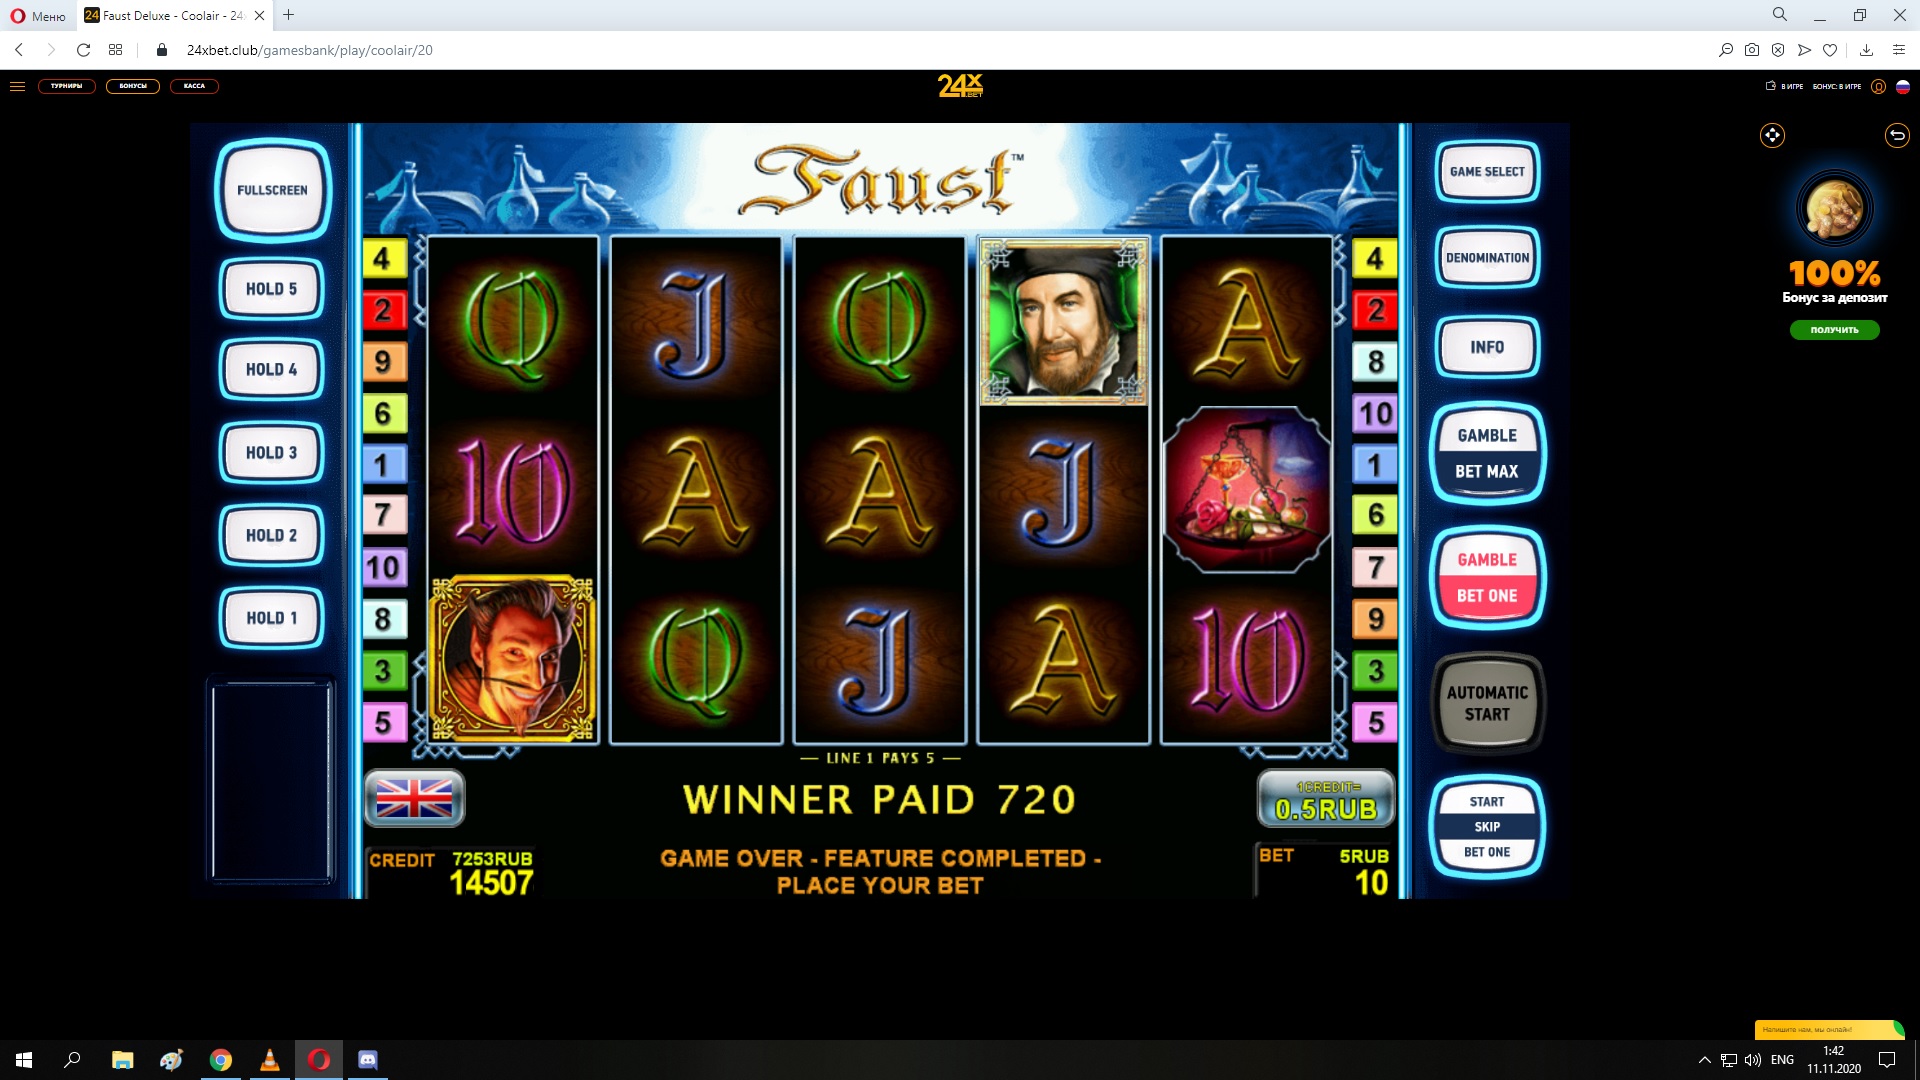
Task: Click the heart bookmark icon
Action: click(x=1830, y=50)
